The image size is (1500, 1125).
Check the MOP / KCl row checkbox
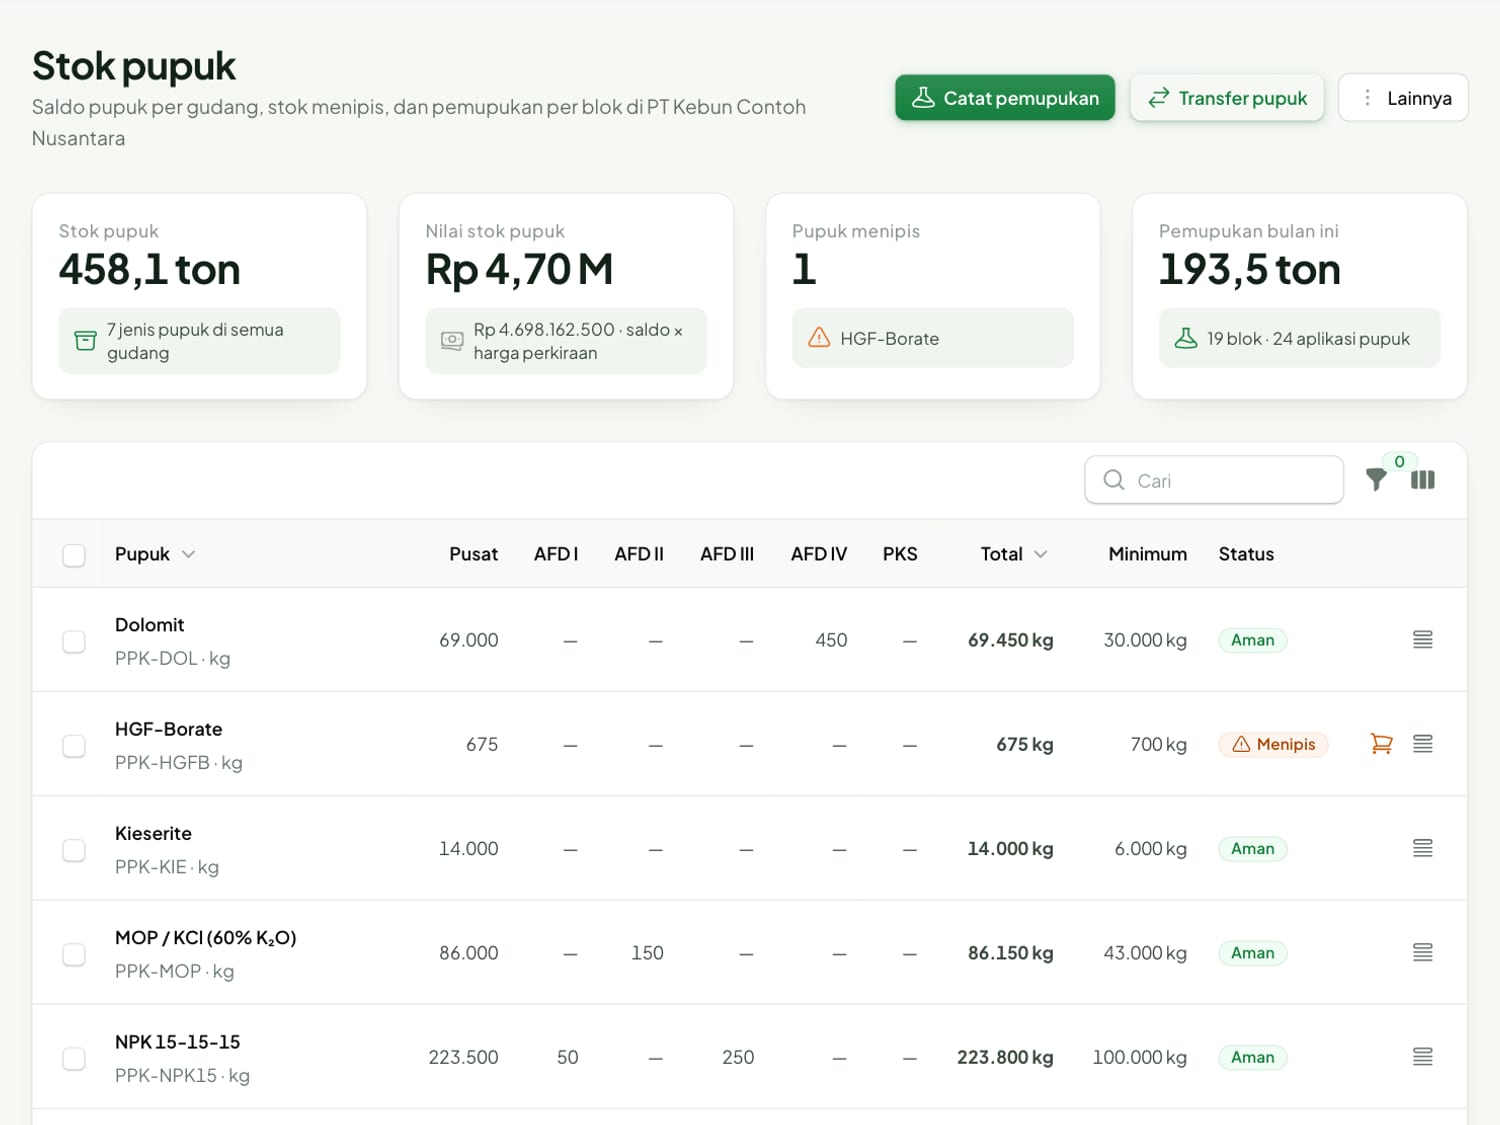(74, 954)
